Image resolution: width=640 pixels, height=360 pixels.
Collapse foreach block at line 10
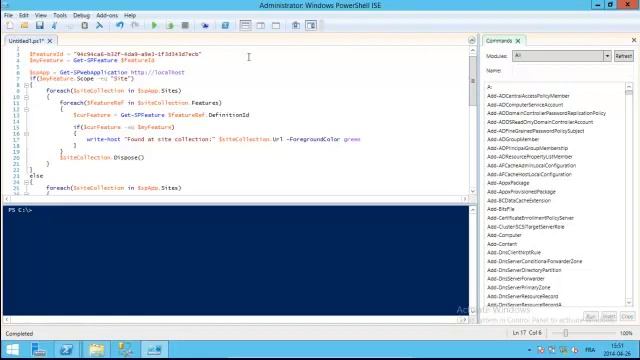[x=26, y=97]
